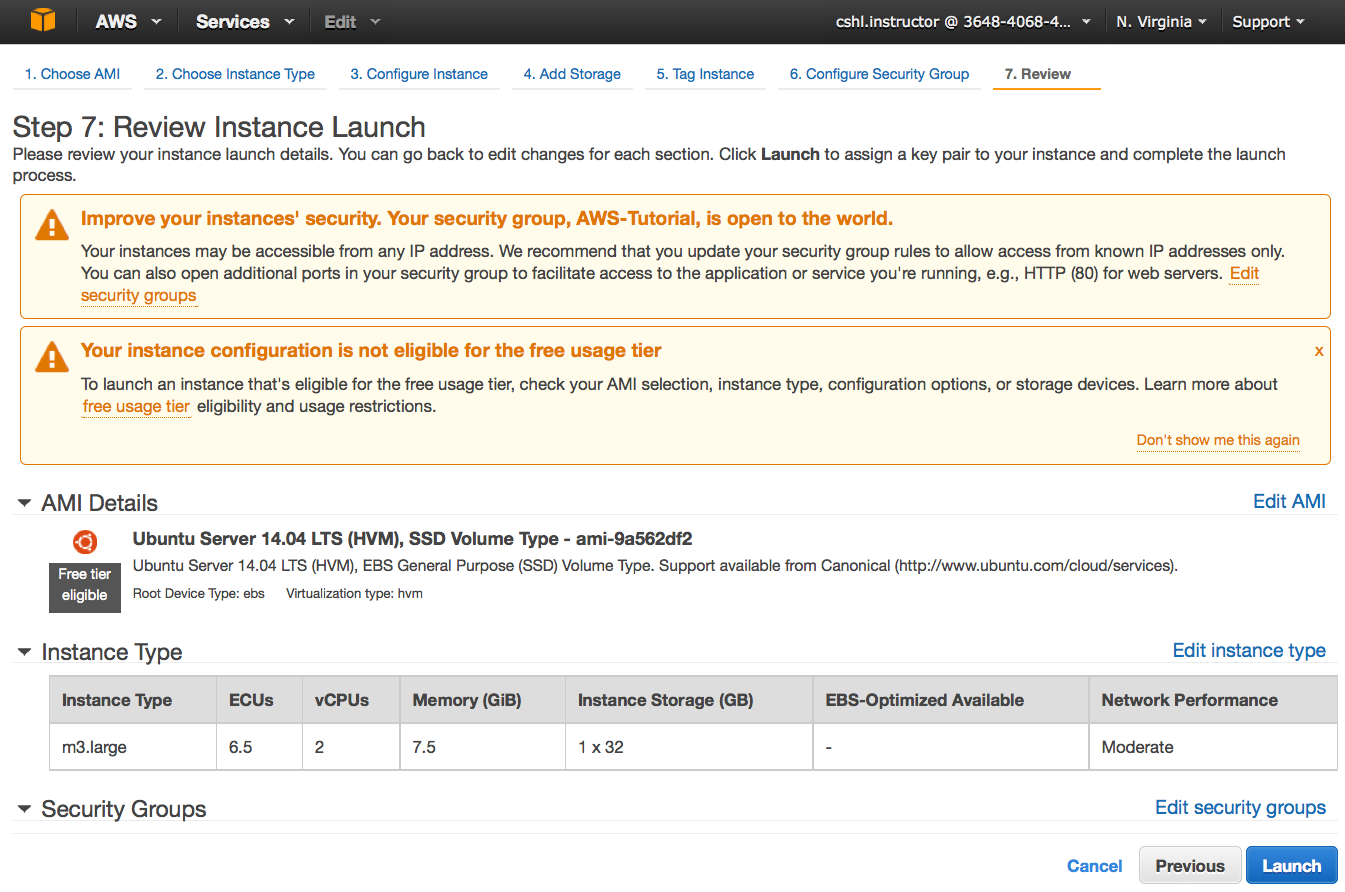
Task: Click the Step 7: Review Instance Launch heading
Action: (x=219, y=127)
